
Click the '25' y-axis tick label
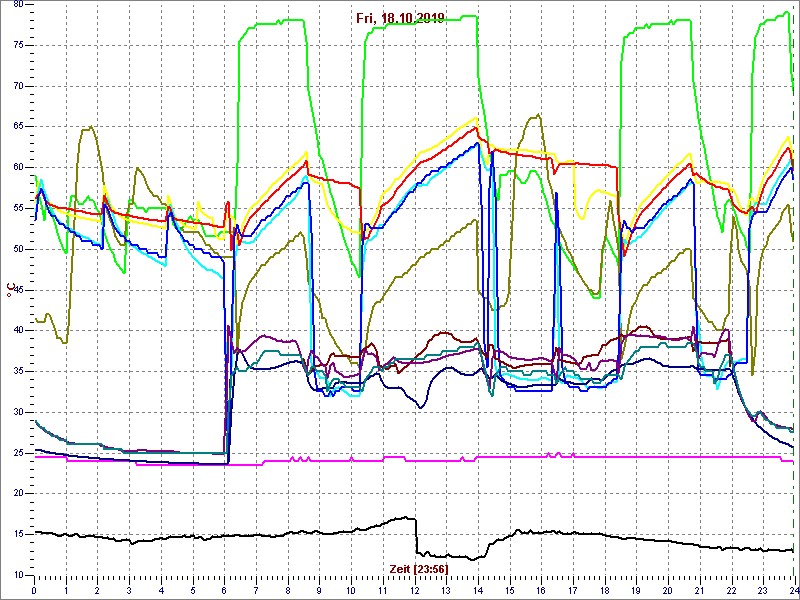point(17,453)
